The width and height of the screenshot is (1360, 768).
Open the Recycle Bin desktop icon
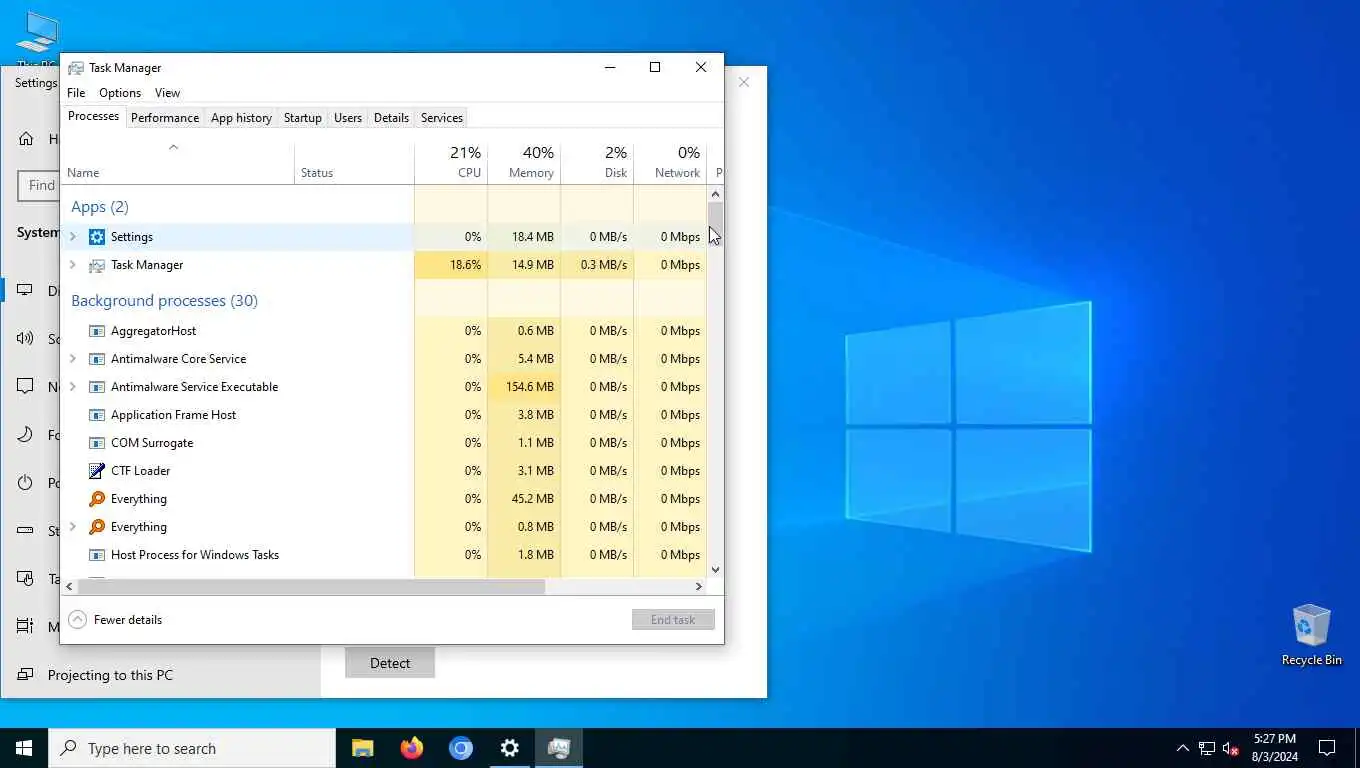pos(1311,635)
